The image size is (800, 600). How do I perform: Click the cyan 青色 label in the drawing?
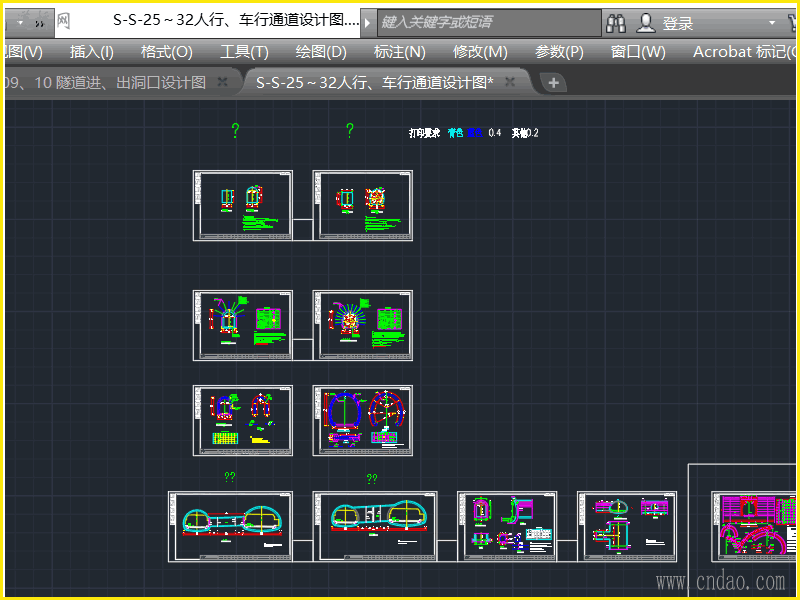[455, 133]
